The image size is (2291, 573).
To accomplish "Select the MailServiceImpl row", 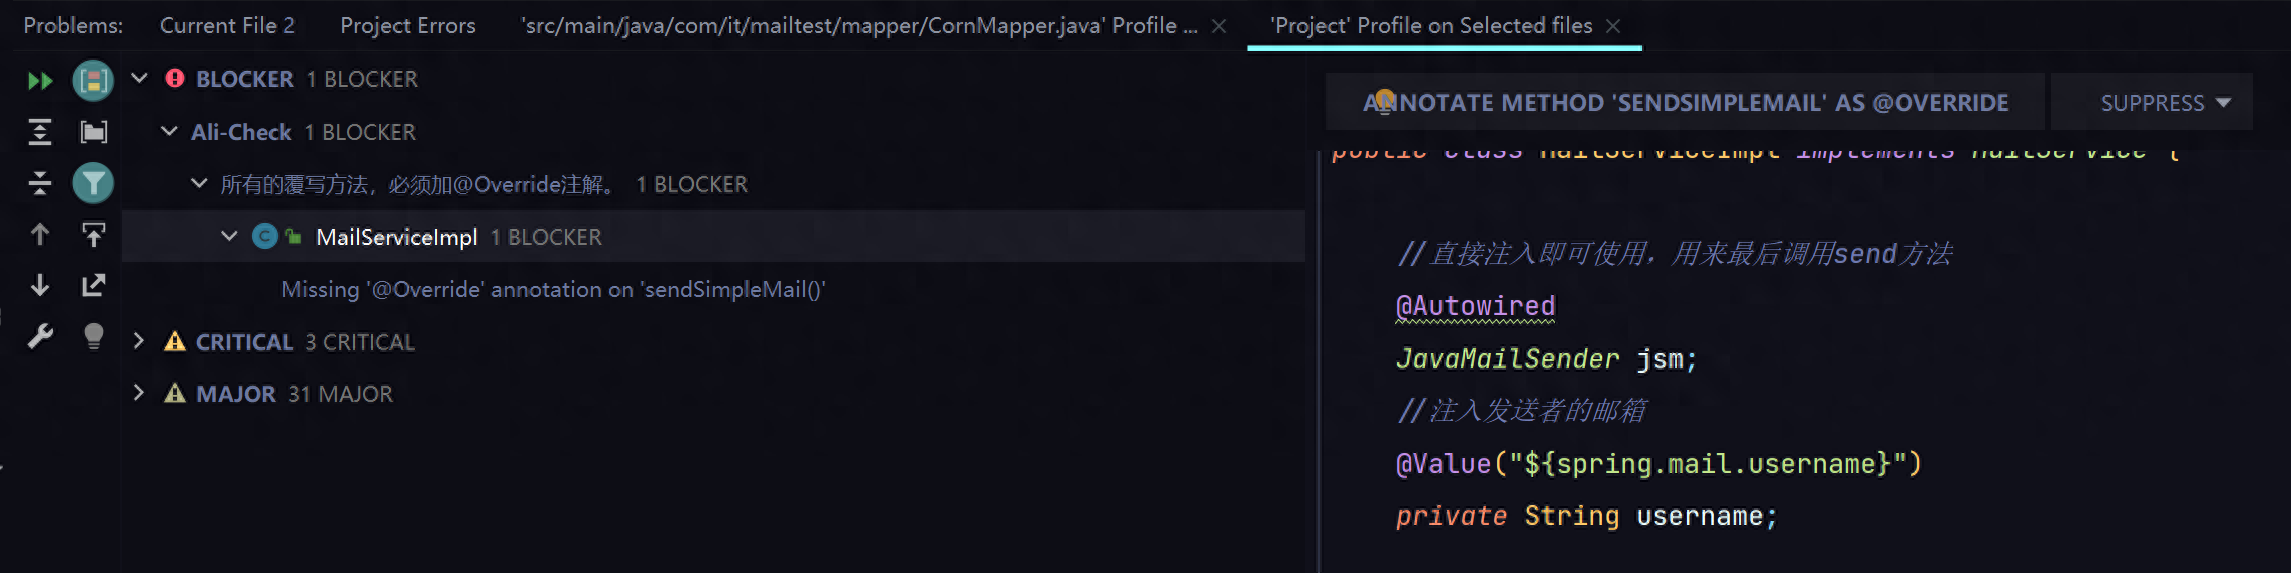I will click(714, 237).
